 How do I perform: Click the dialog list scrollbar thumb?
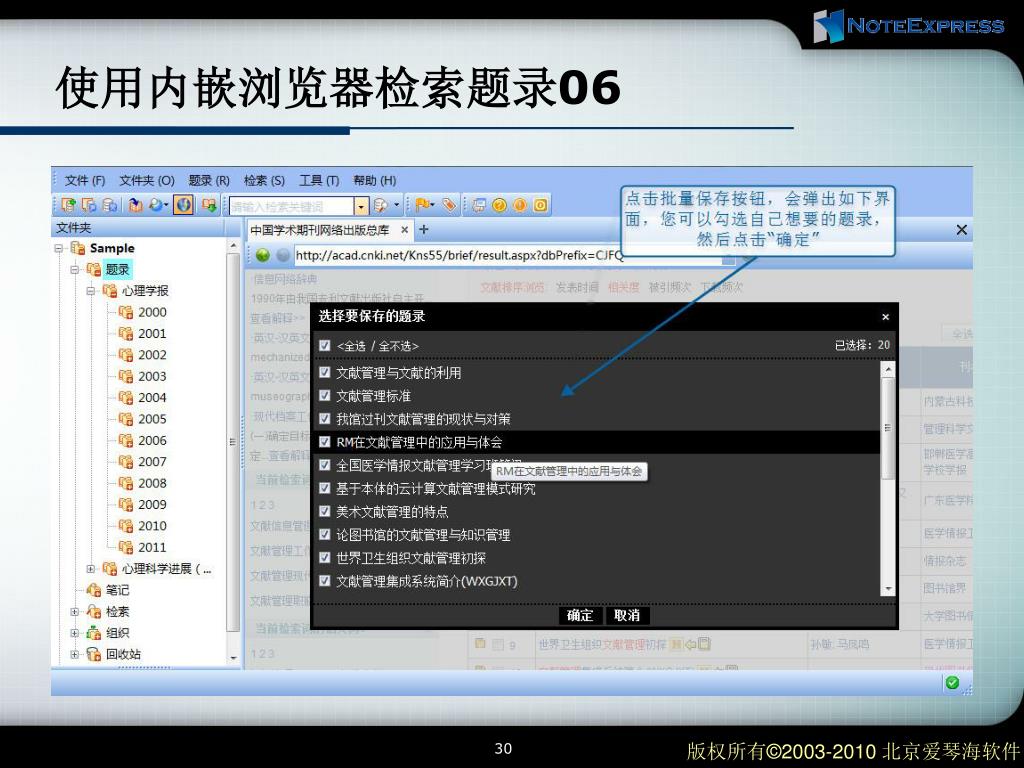[888, 428]
